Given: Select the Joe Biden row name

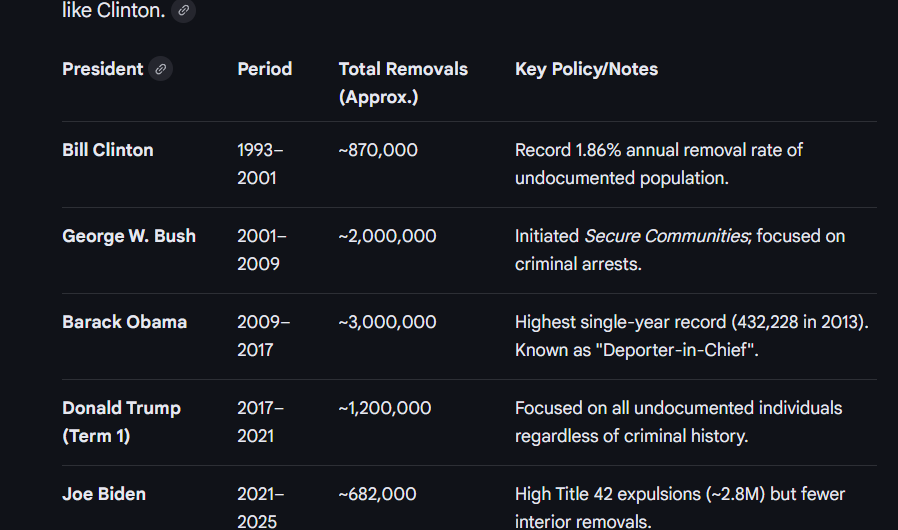Looking at the screenshot, I should coord(104,494).
